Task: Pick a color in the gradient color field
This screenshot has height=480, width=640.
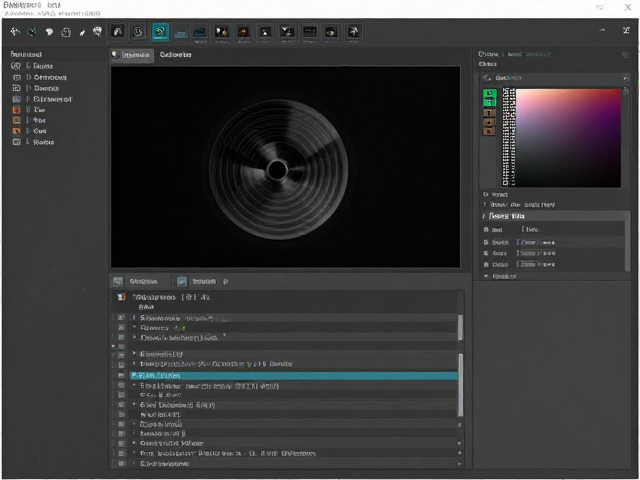Action: pyautogui.click(x=569, y=138)
